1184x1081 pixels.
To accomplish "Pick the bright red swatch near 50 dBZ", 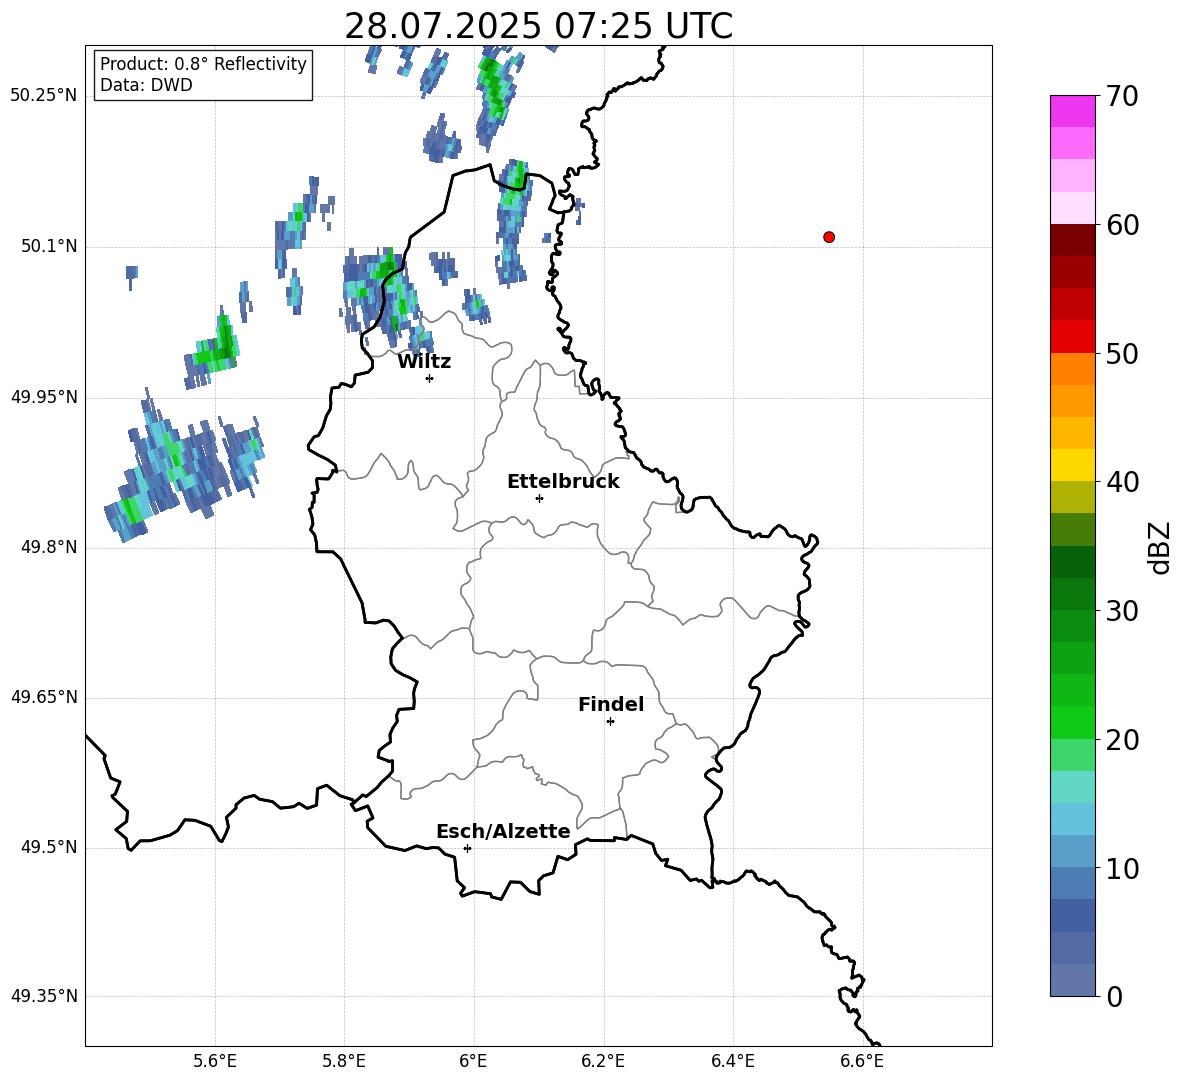I will (1073, 337).
